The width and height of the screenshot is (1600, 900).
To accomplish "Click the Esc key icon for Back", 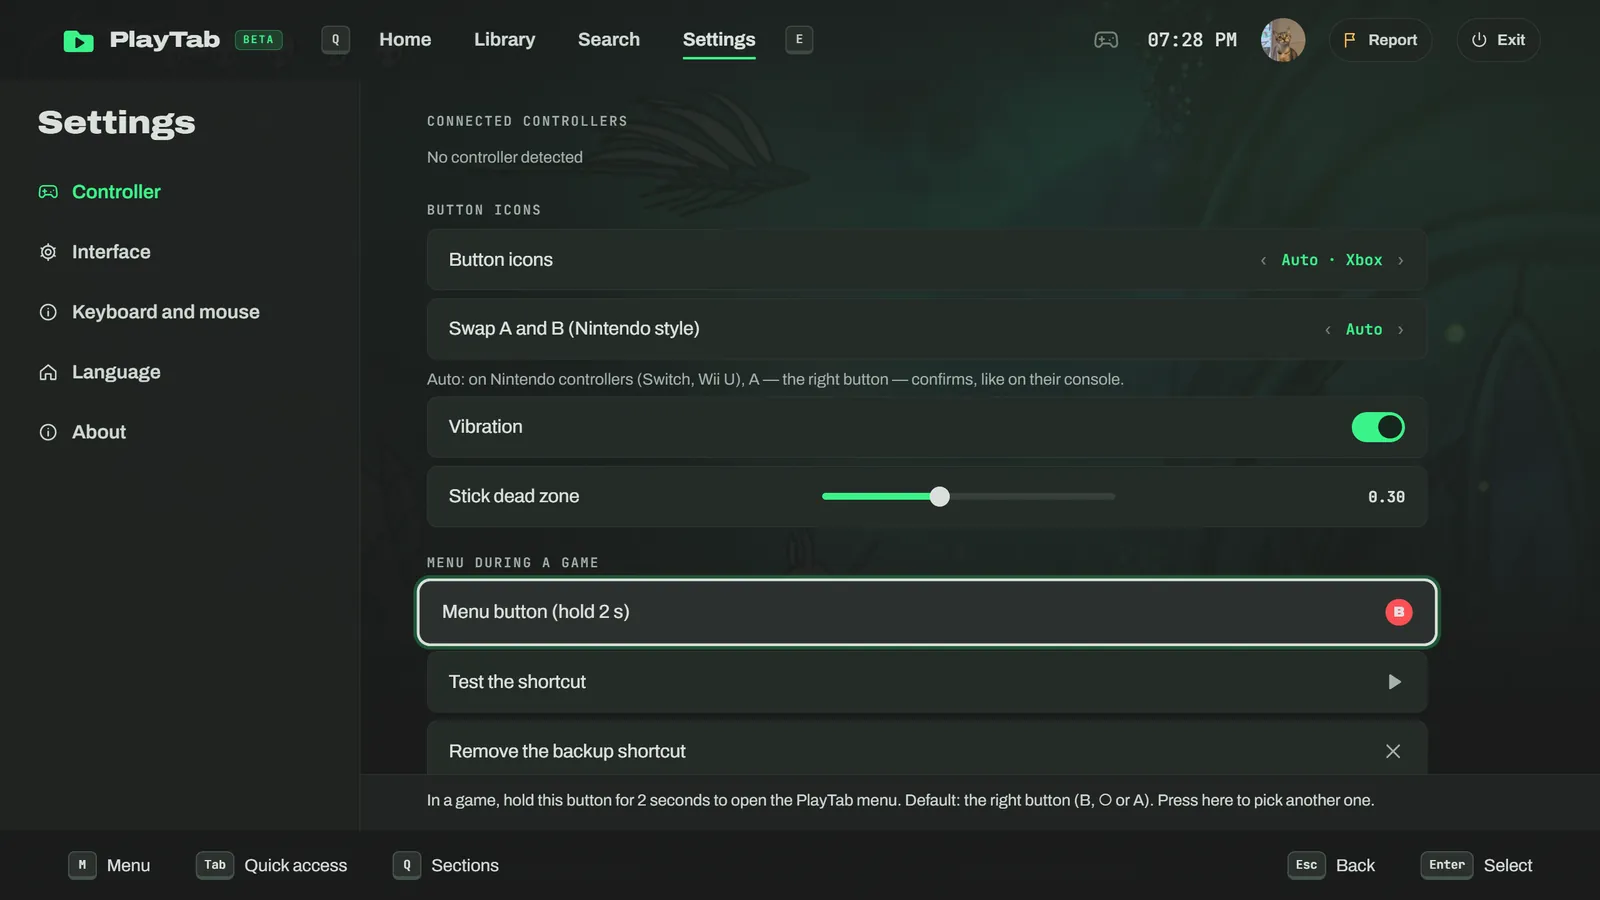I will pos(1306,865).
